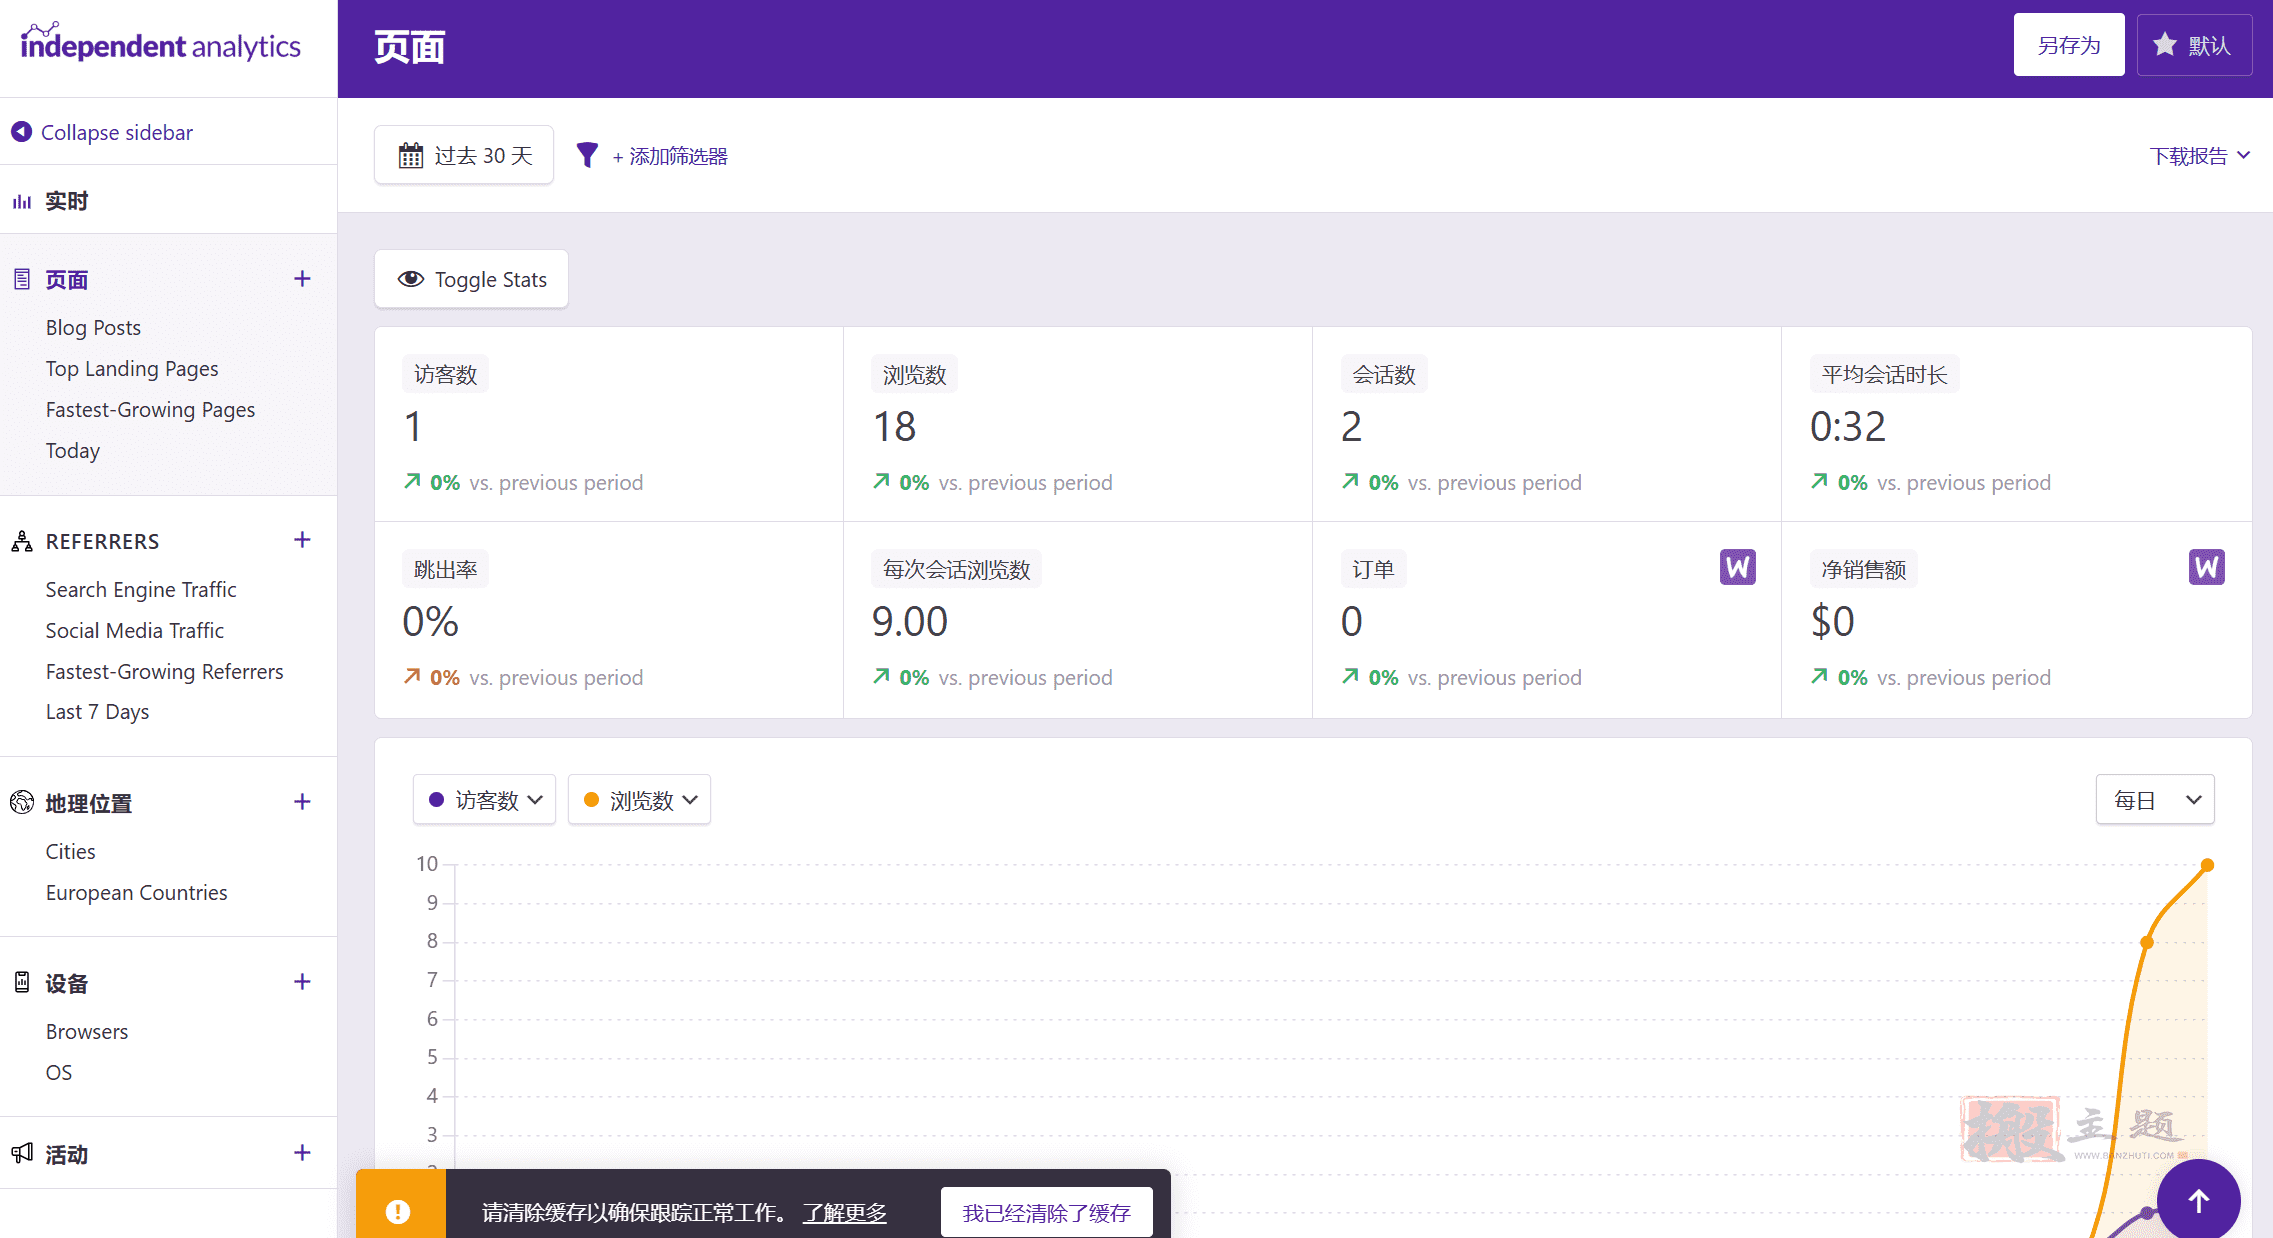
Task: Open the 访客数 chart metric dropdown
Action: point(484,799)
